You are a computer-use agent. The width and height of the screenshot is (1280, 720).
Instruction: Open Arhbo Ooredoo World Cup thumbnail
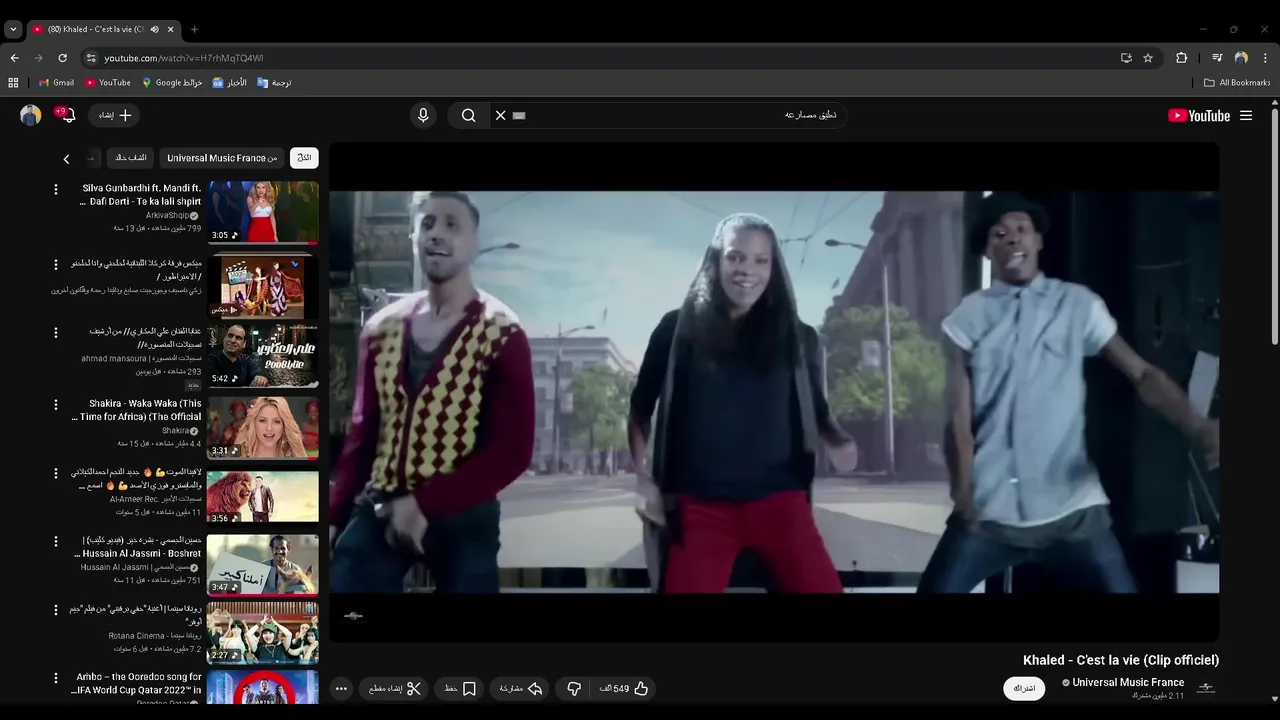(x=263, y=687)
